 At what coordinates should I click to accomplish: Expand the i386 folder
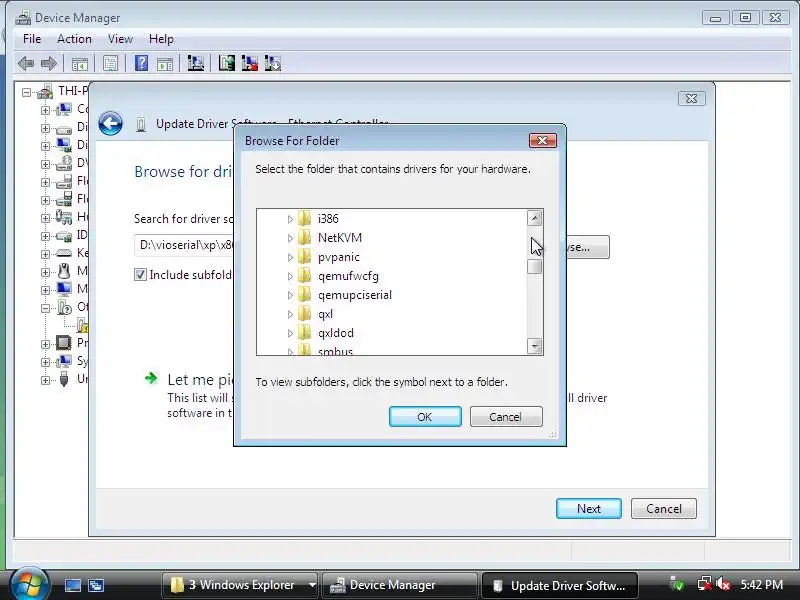290,219
